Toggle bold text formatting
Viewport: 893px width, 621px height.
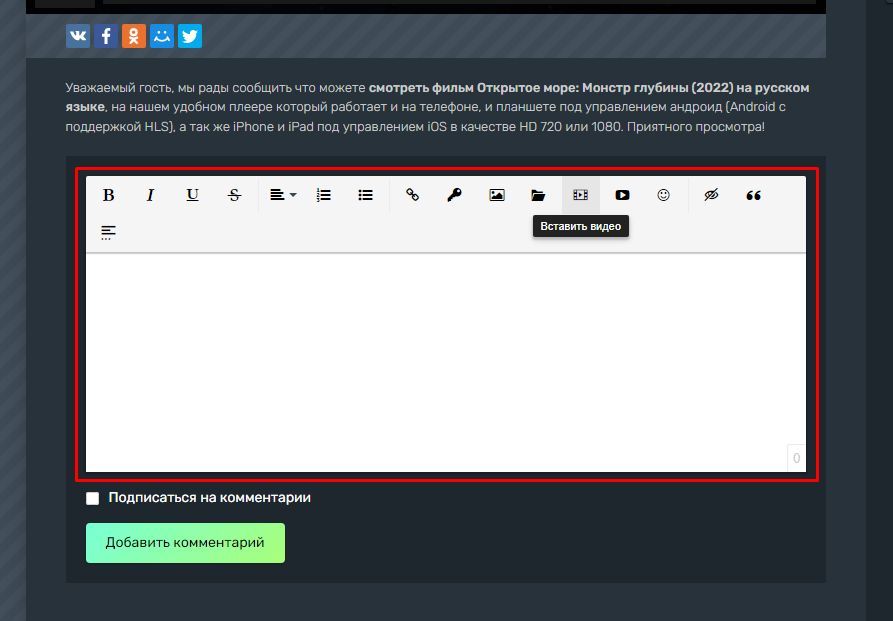coord(109,195)
